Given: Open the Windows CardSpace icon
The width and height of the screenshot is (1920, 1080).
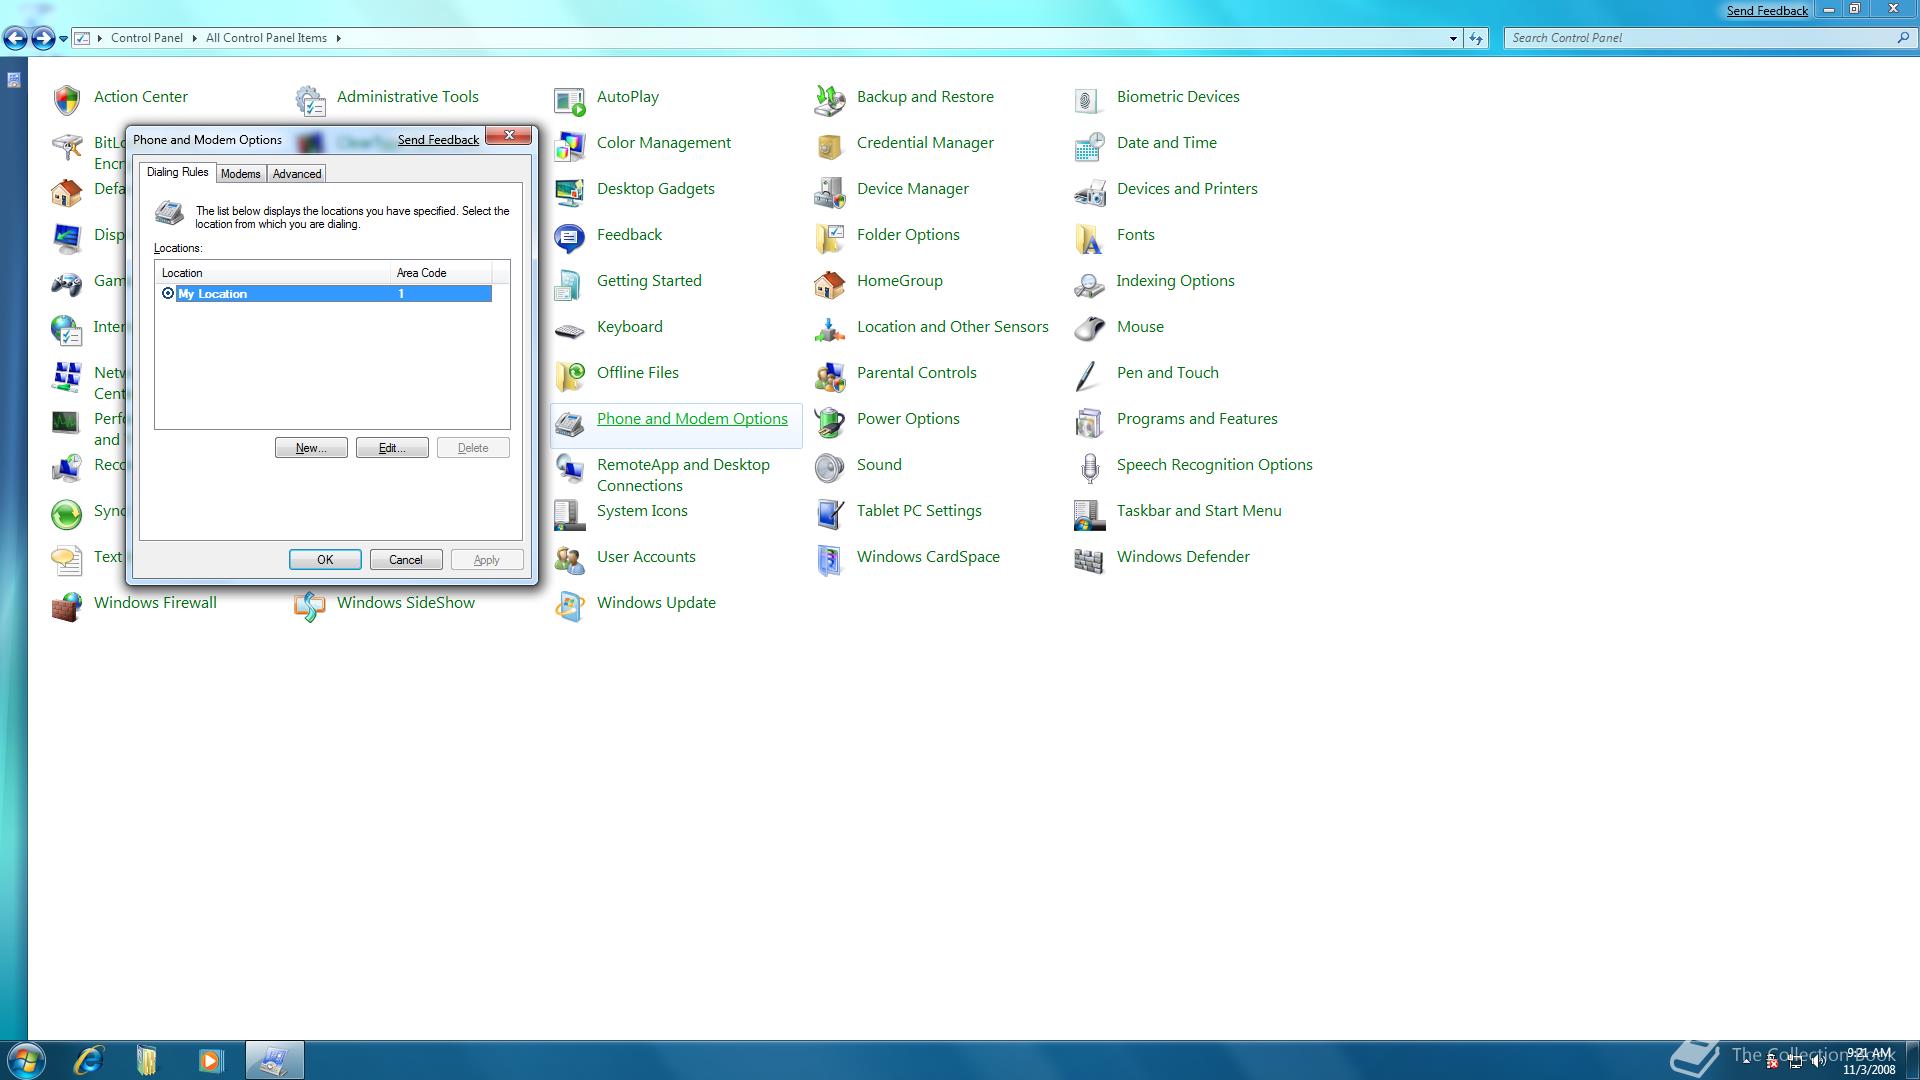Looking at the screenshot, I should [x=830, y=559].
